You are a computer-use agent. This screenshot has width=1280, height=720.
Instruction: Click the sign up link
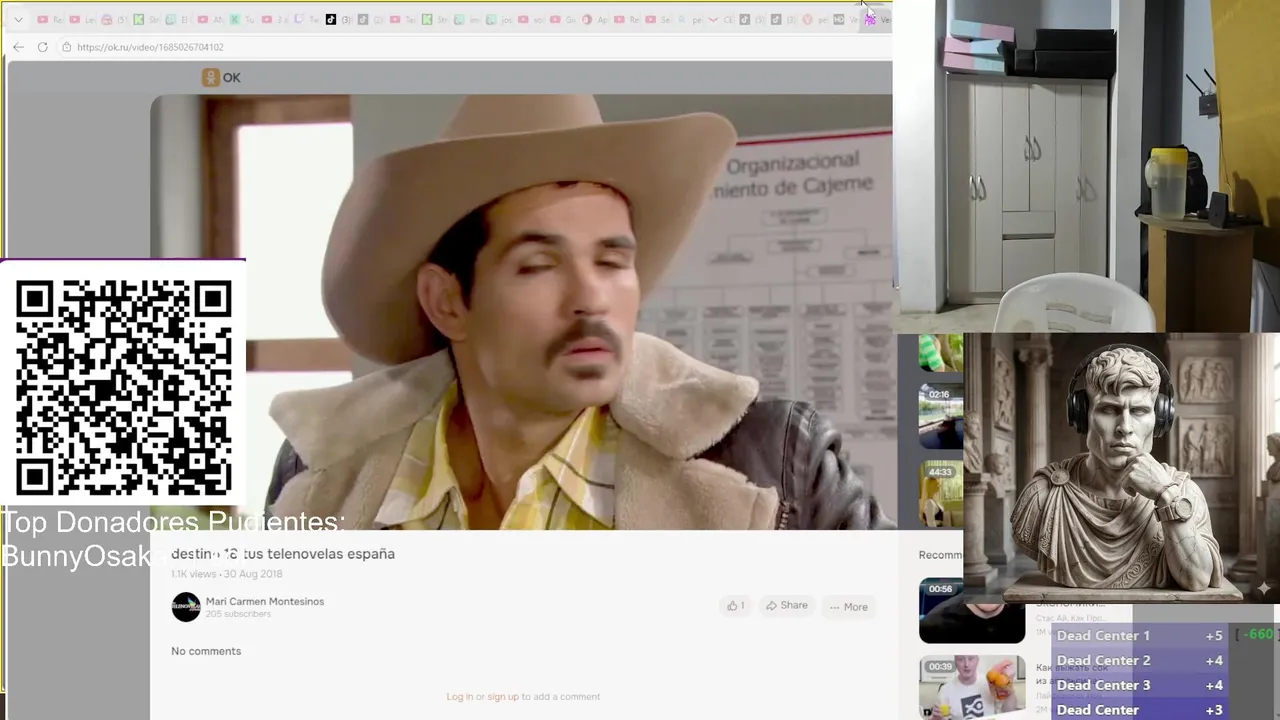pos(503,696)
